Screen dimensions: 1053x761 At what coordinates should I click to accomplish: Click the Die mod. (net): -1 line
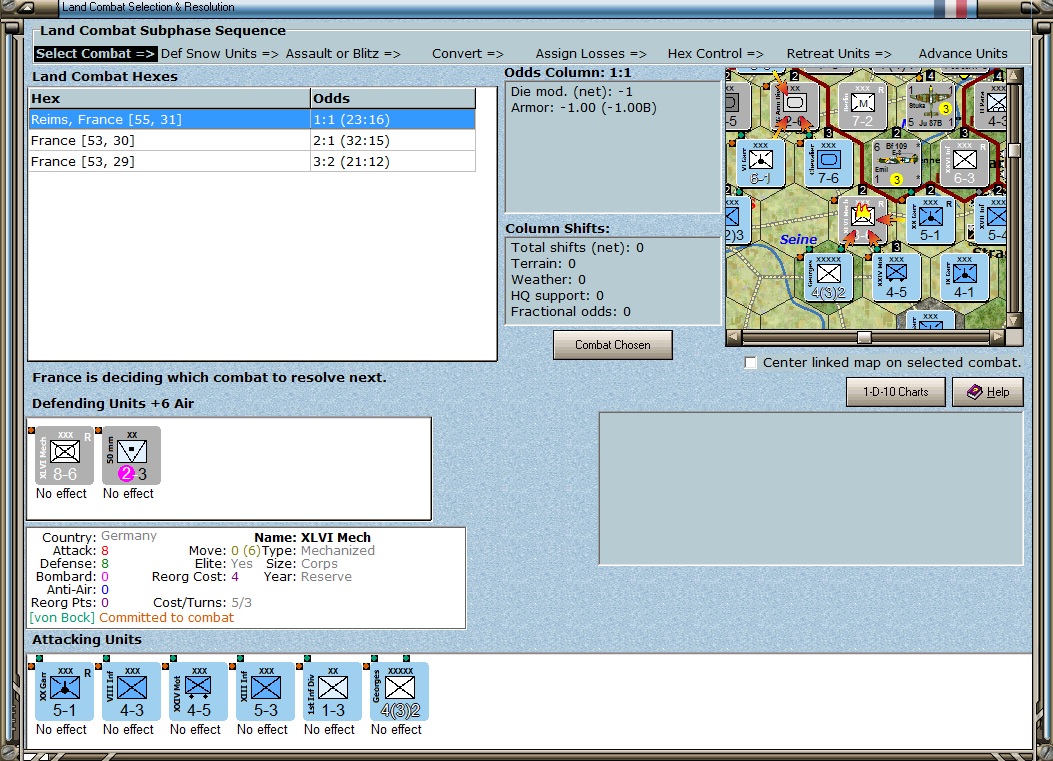tap(571, 92)
